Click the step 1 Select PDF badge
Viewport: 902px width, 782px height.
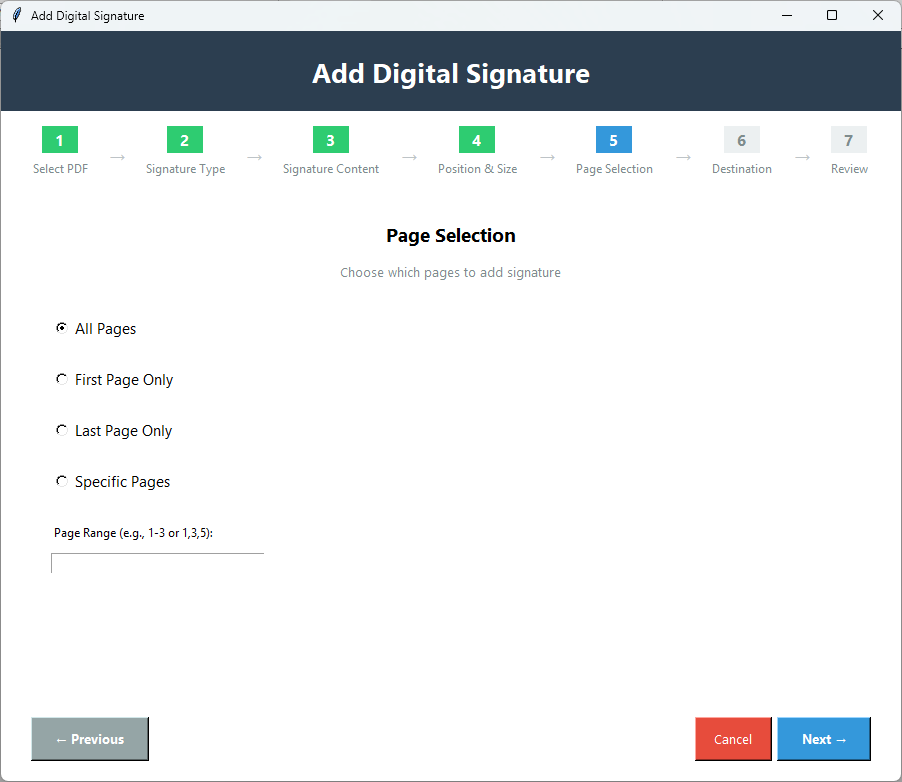[58, 140]
